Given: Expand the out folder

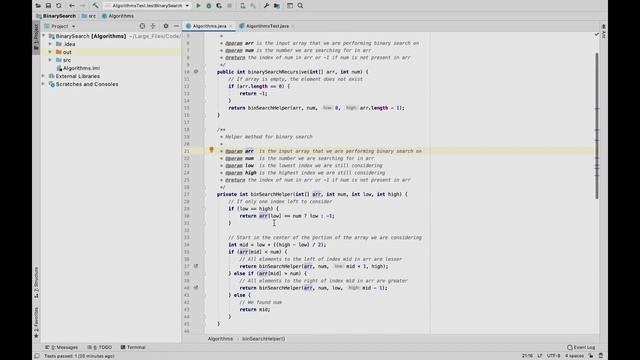Looking at the screenshot, I should coord(50,52).
